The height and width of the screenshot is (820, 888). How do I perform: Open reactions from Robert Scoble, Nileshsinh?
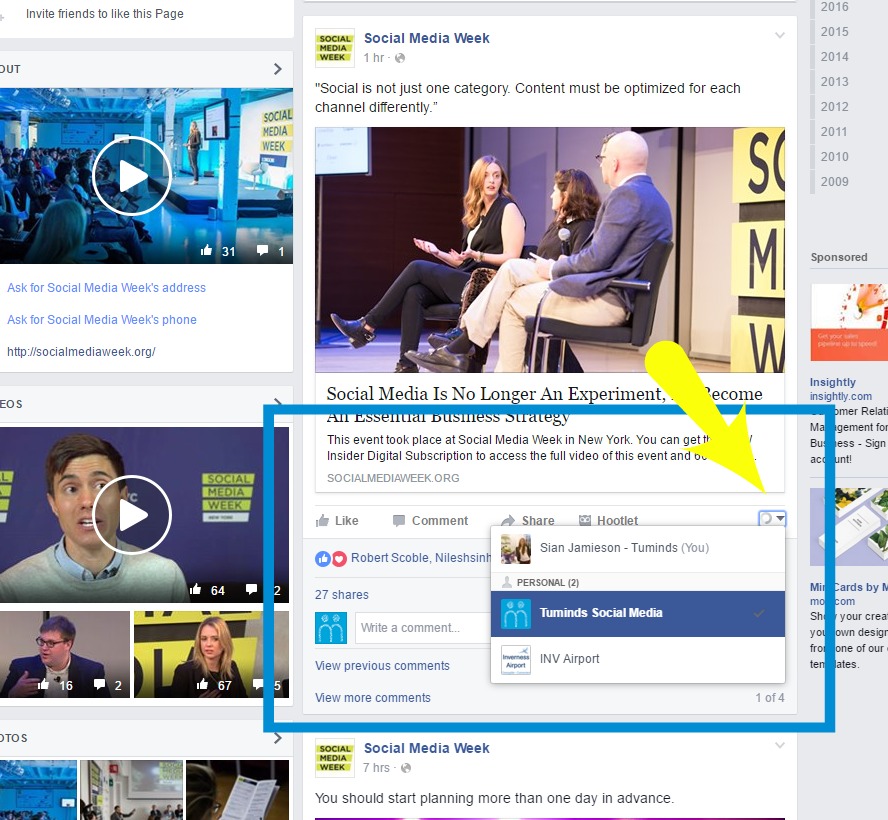[x=421, y=558]
